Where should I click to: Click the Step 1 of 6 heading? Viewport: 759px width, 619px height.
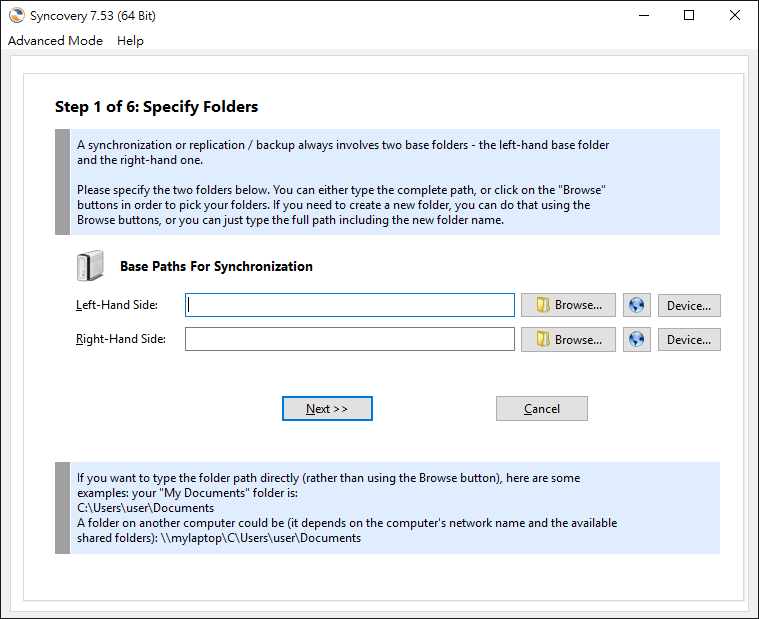(x=156, y=106)
